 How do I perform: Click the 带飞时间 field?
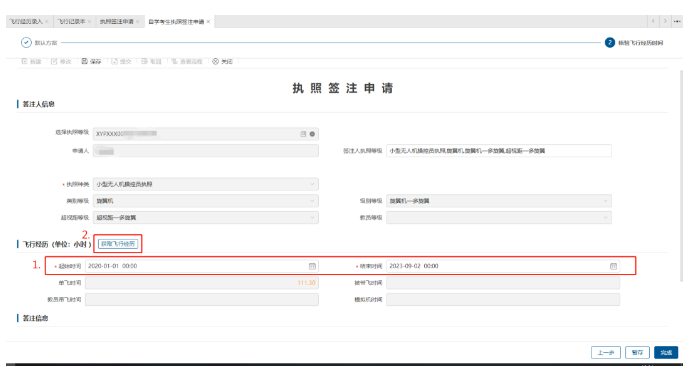pyautogui.click(x=503, y=283)
